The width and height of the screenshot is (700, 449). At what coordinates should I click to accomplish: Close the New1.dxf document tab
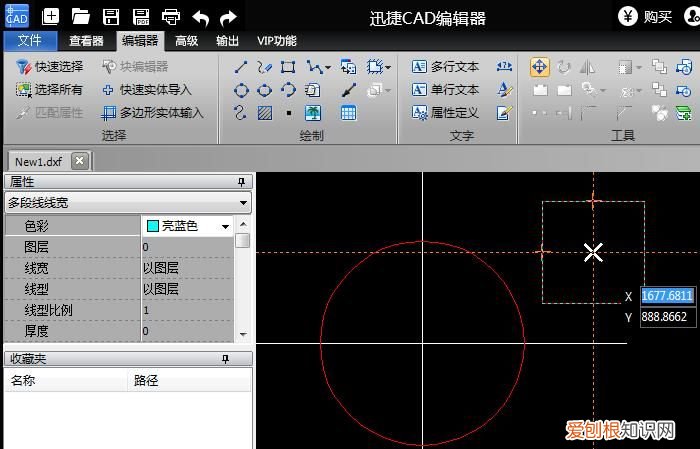point(79,161)
